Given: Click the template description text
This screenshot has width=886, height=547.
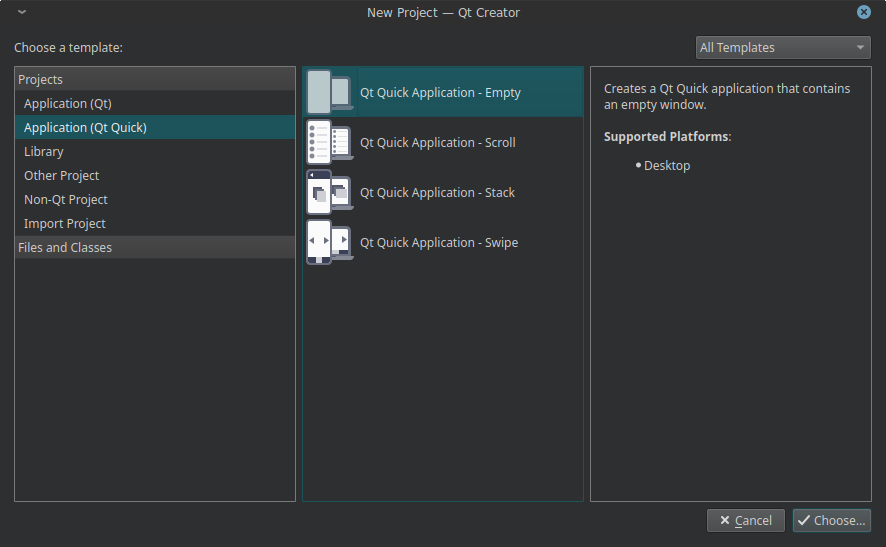Looking at the screenshot, I should 727,97.
